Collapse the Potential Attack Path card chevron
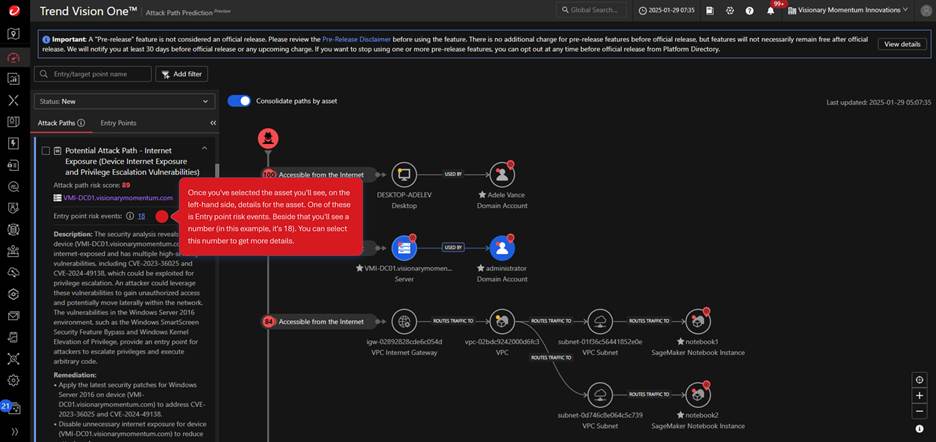The height and width of the screenshot is (442, 936). tap(205, 148)
